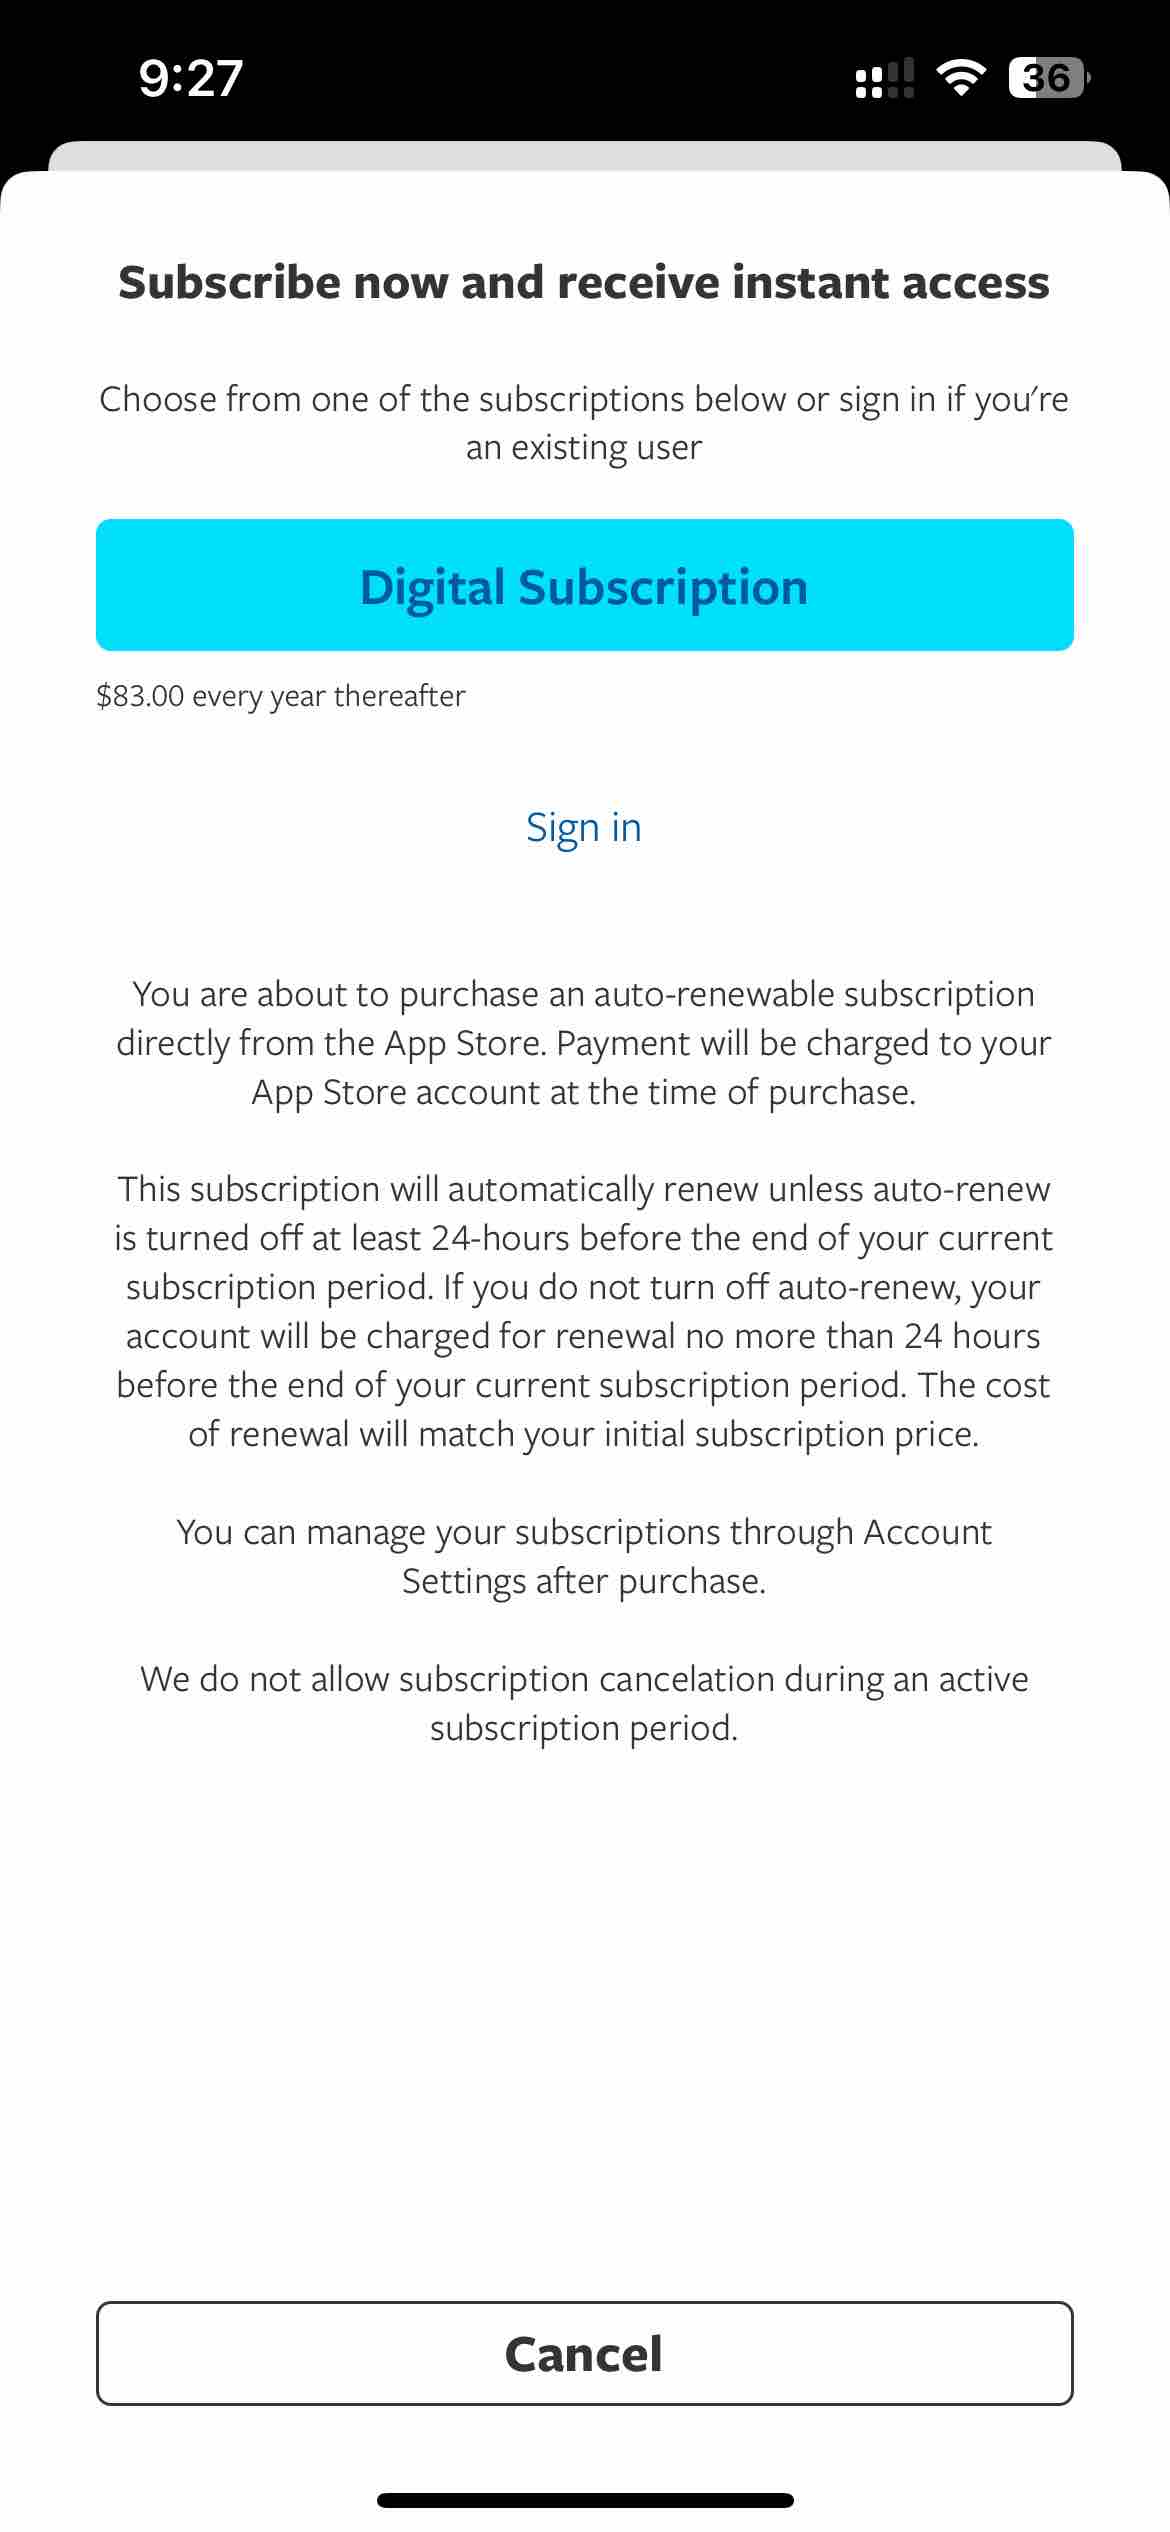Tap the home indicator bar at bottom
This screenshot has width=1170, height=2532.
[585, 2500]
